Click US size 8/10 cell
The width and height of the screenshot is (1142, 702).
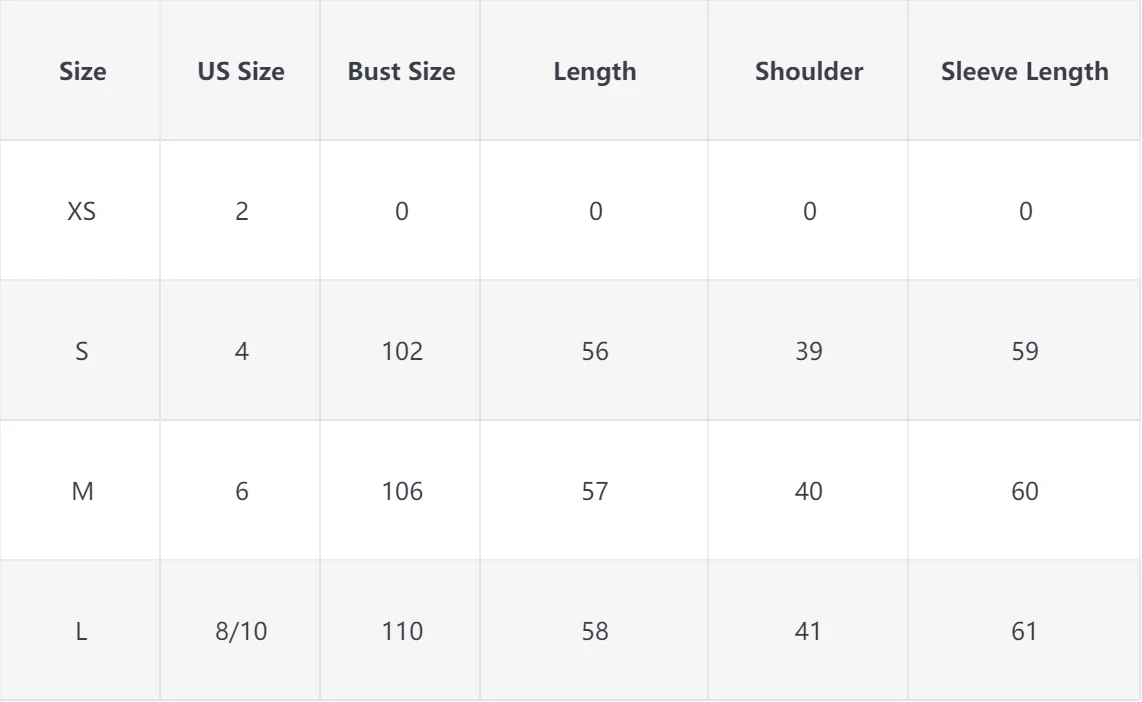click(x=240, y=630)
